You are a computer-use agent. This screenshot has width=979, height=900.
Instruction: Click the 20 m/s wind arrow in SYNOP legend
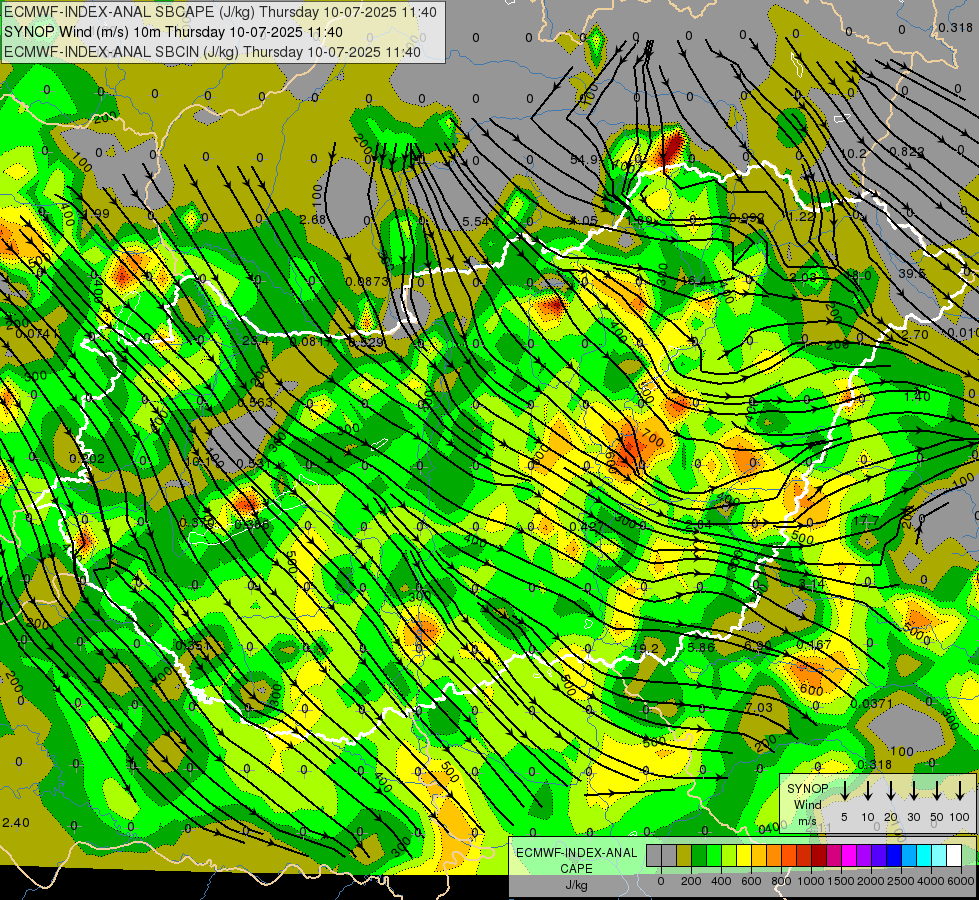click(x=891, y=791)
